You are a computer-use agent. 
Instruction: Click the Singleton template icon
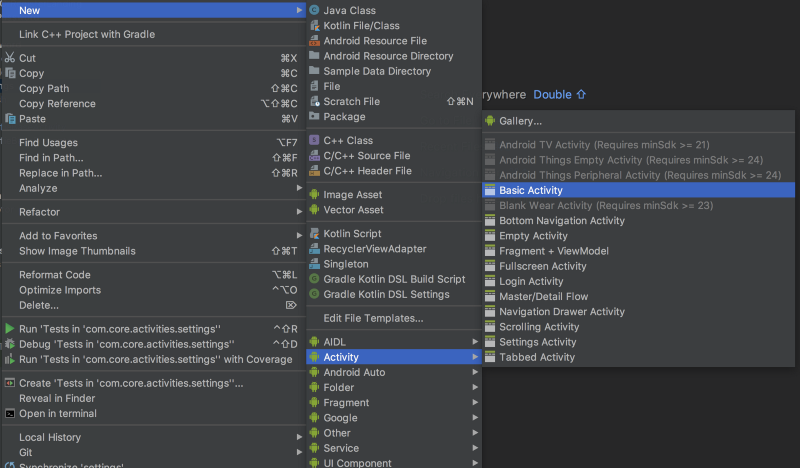[x=314, y=264]
